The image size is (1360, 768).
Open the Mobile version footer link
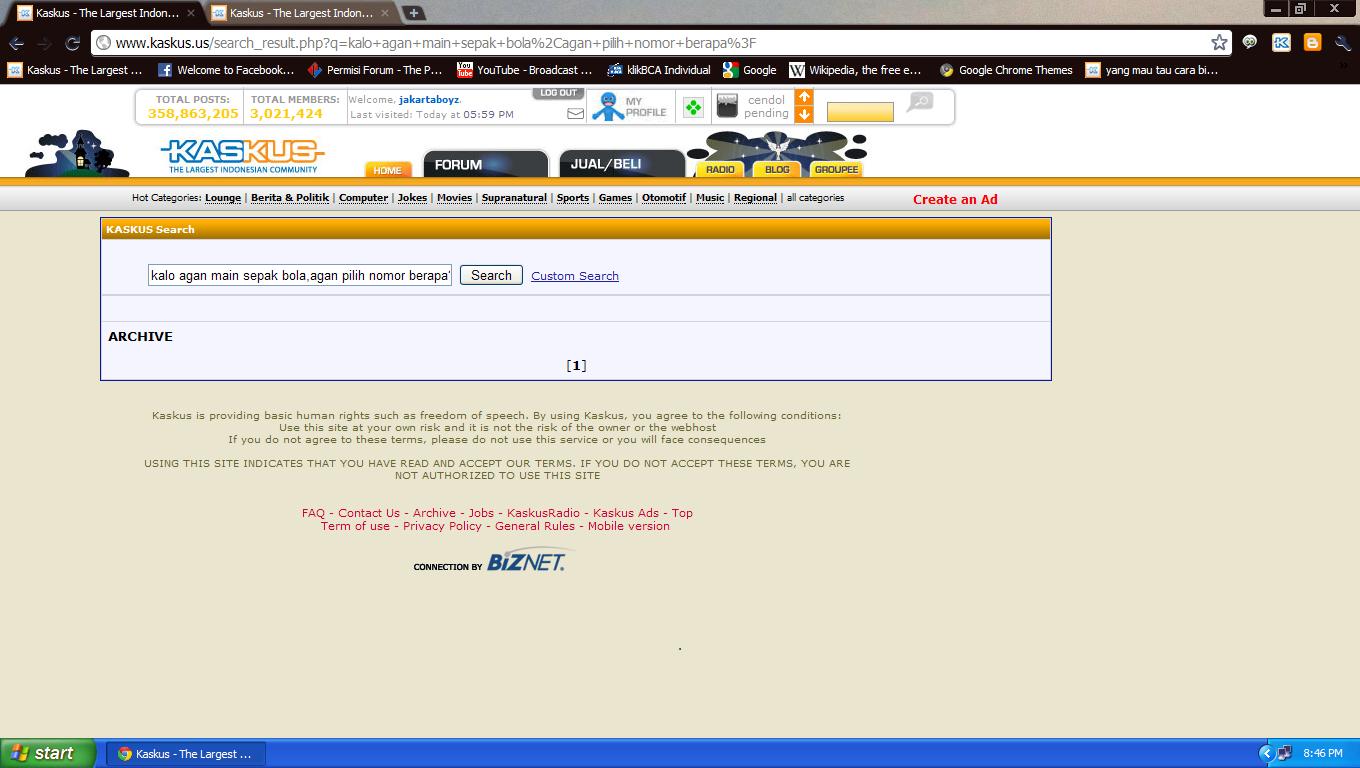(629, 526)
